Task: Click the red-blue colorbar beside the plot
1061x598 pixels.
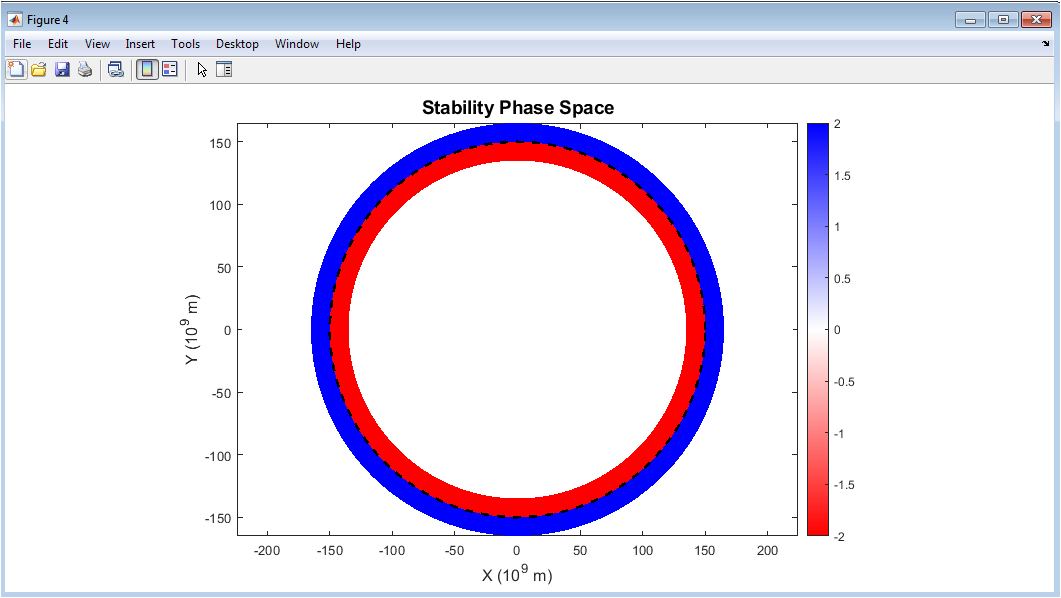Action: point(817,329)
